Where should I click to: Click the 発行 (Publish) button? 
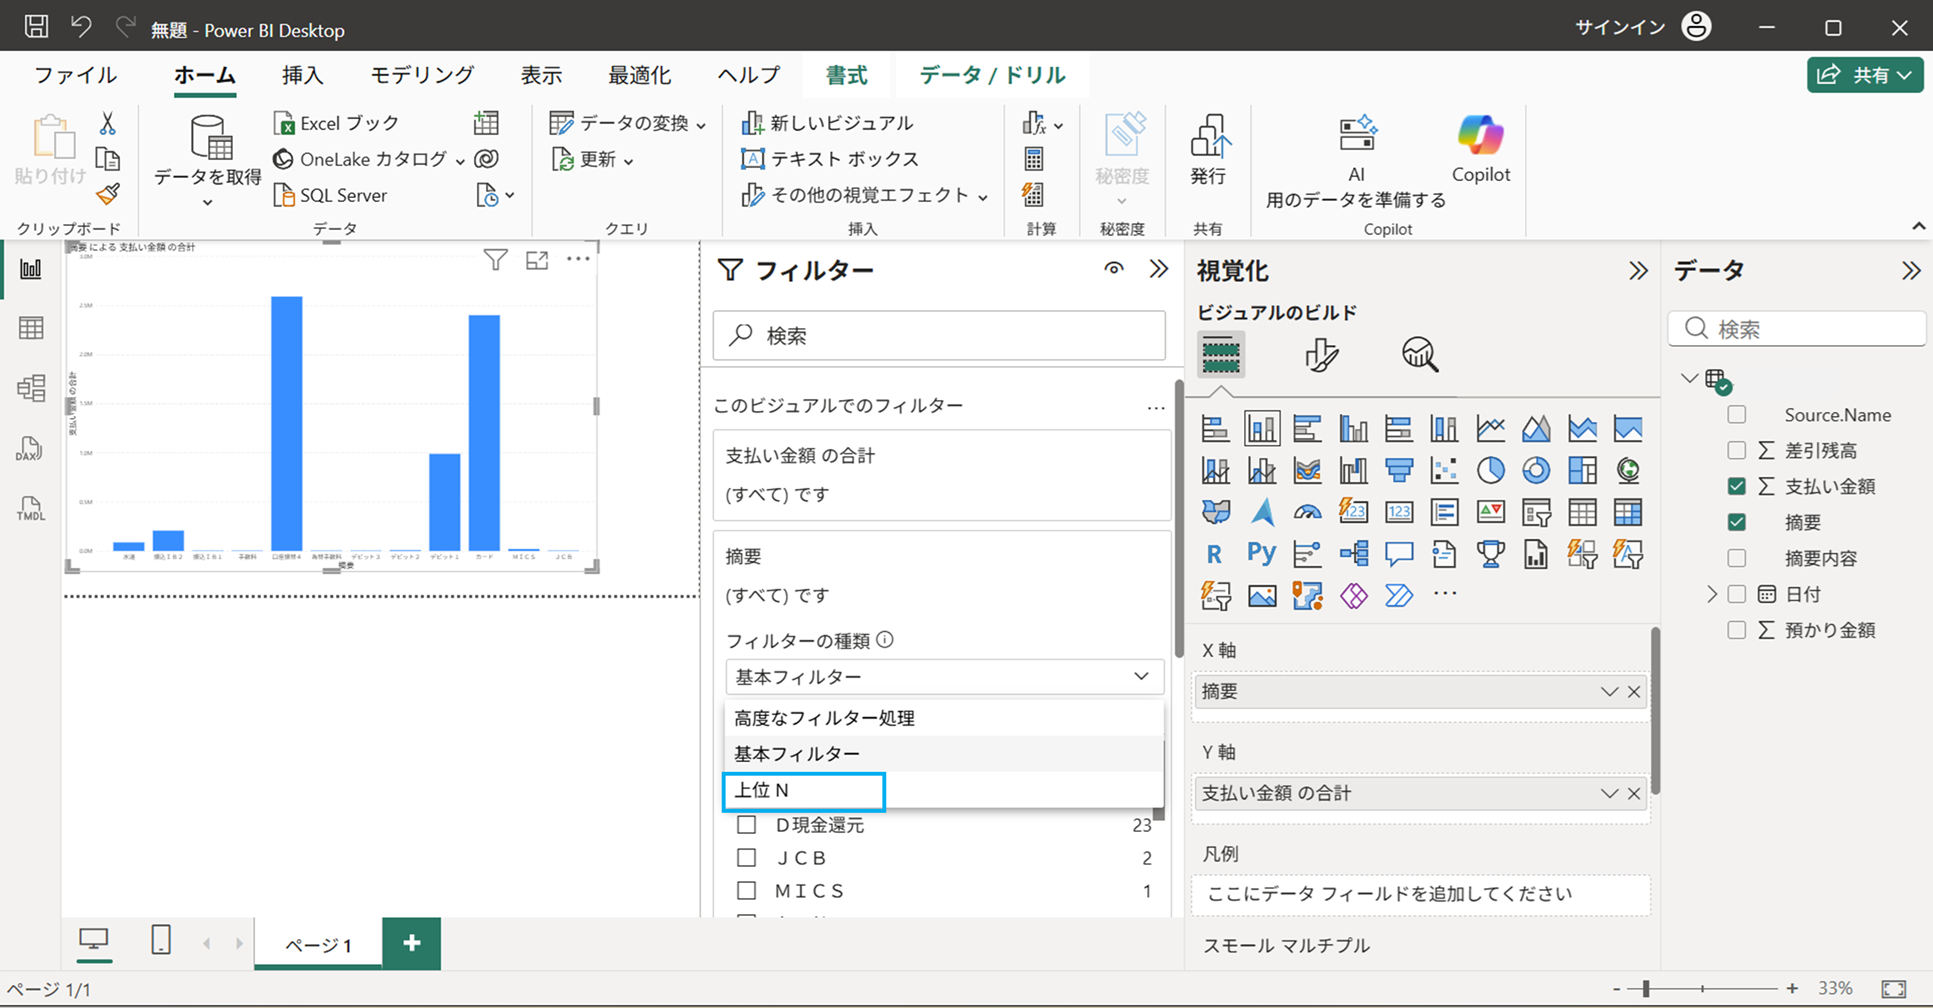[1209, 155]
